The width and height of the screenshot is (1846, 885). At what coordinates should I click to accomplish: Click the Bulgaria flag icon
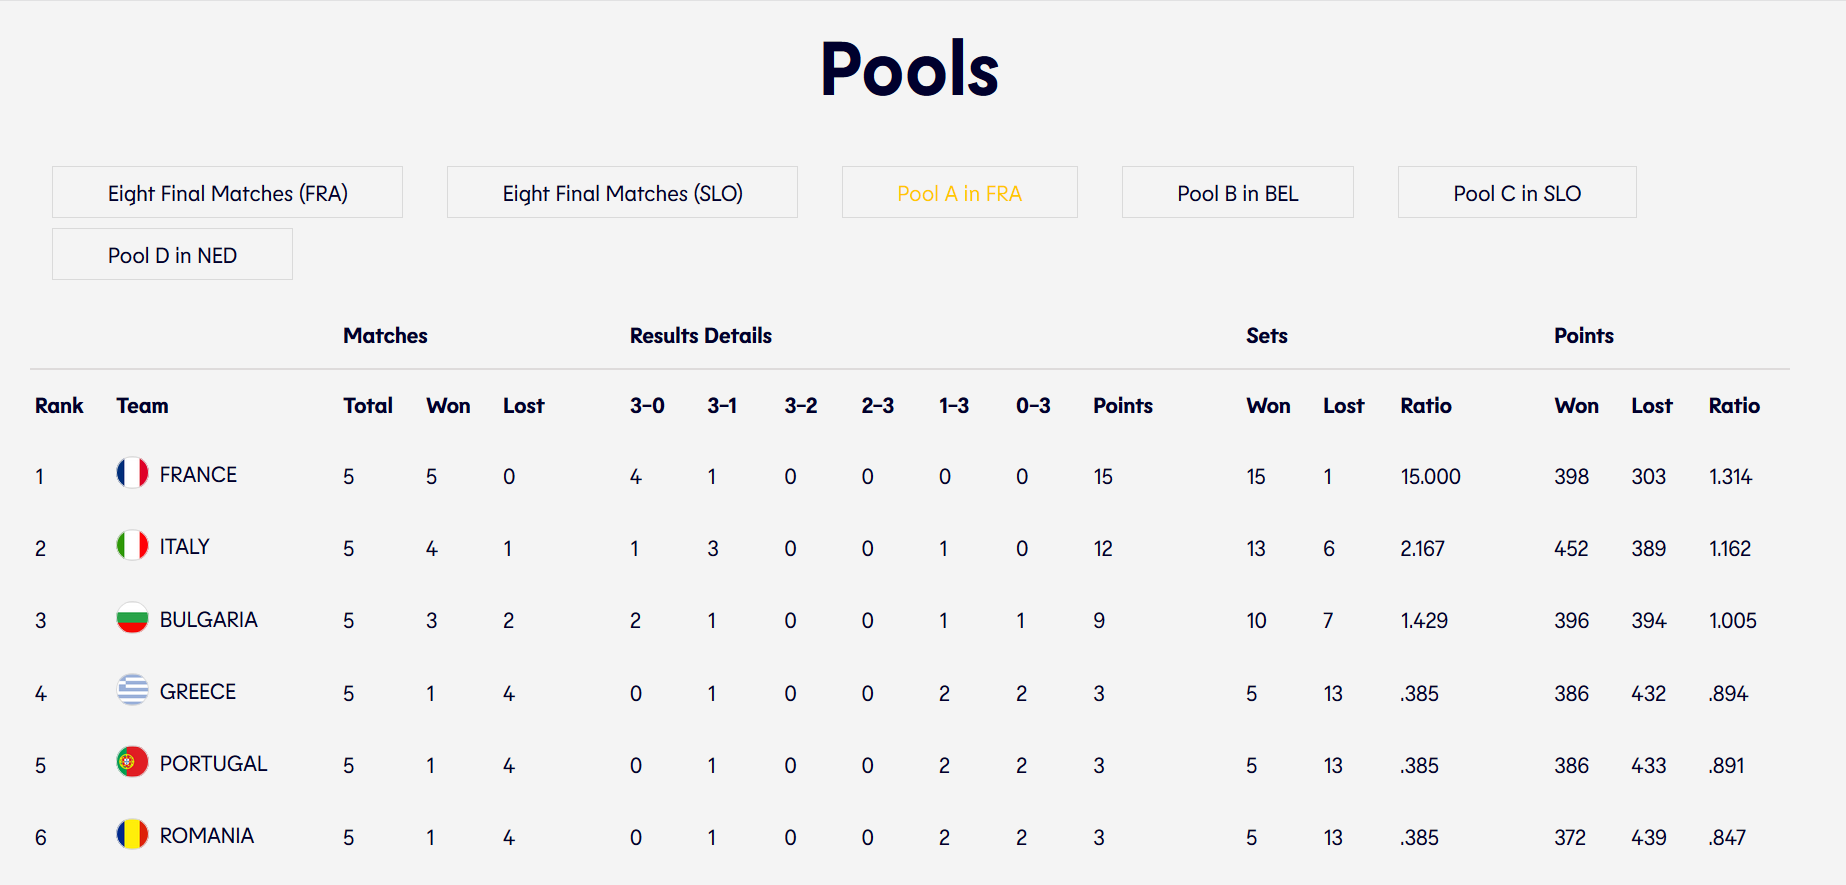tap(132, 618)
